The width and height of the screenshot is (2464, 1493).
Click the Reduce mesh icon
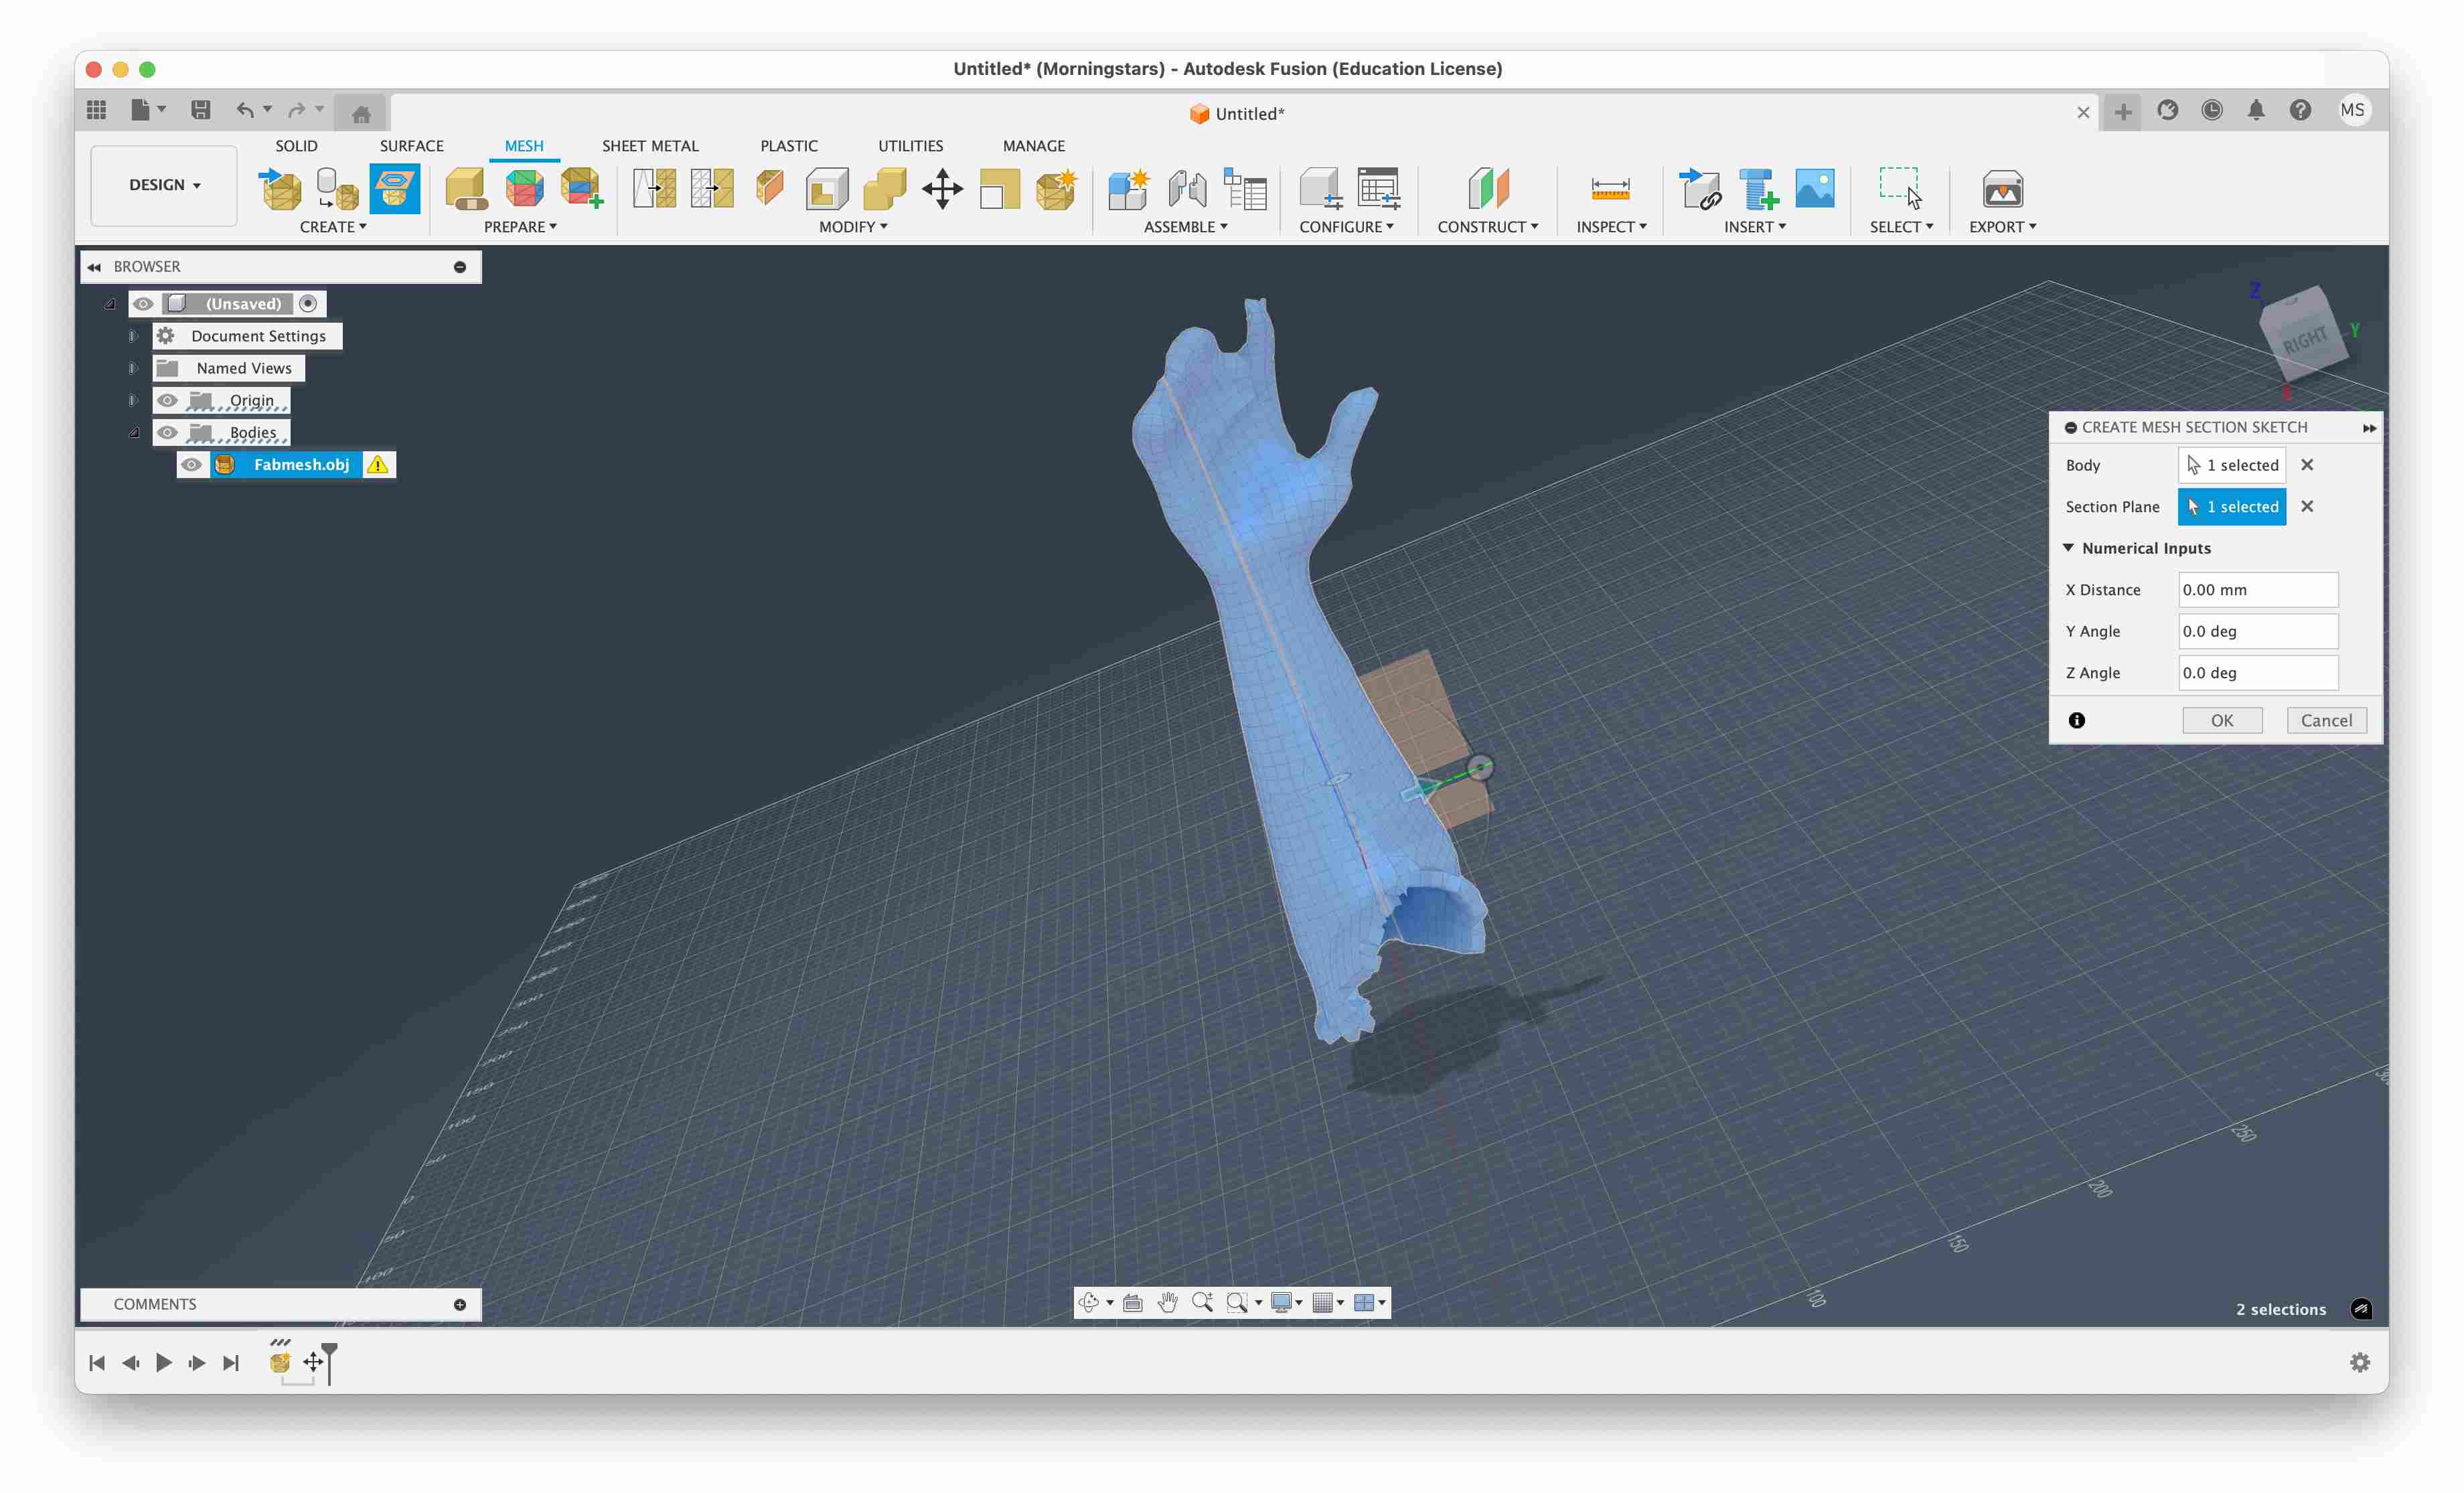tap(712, 189)
